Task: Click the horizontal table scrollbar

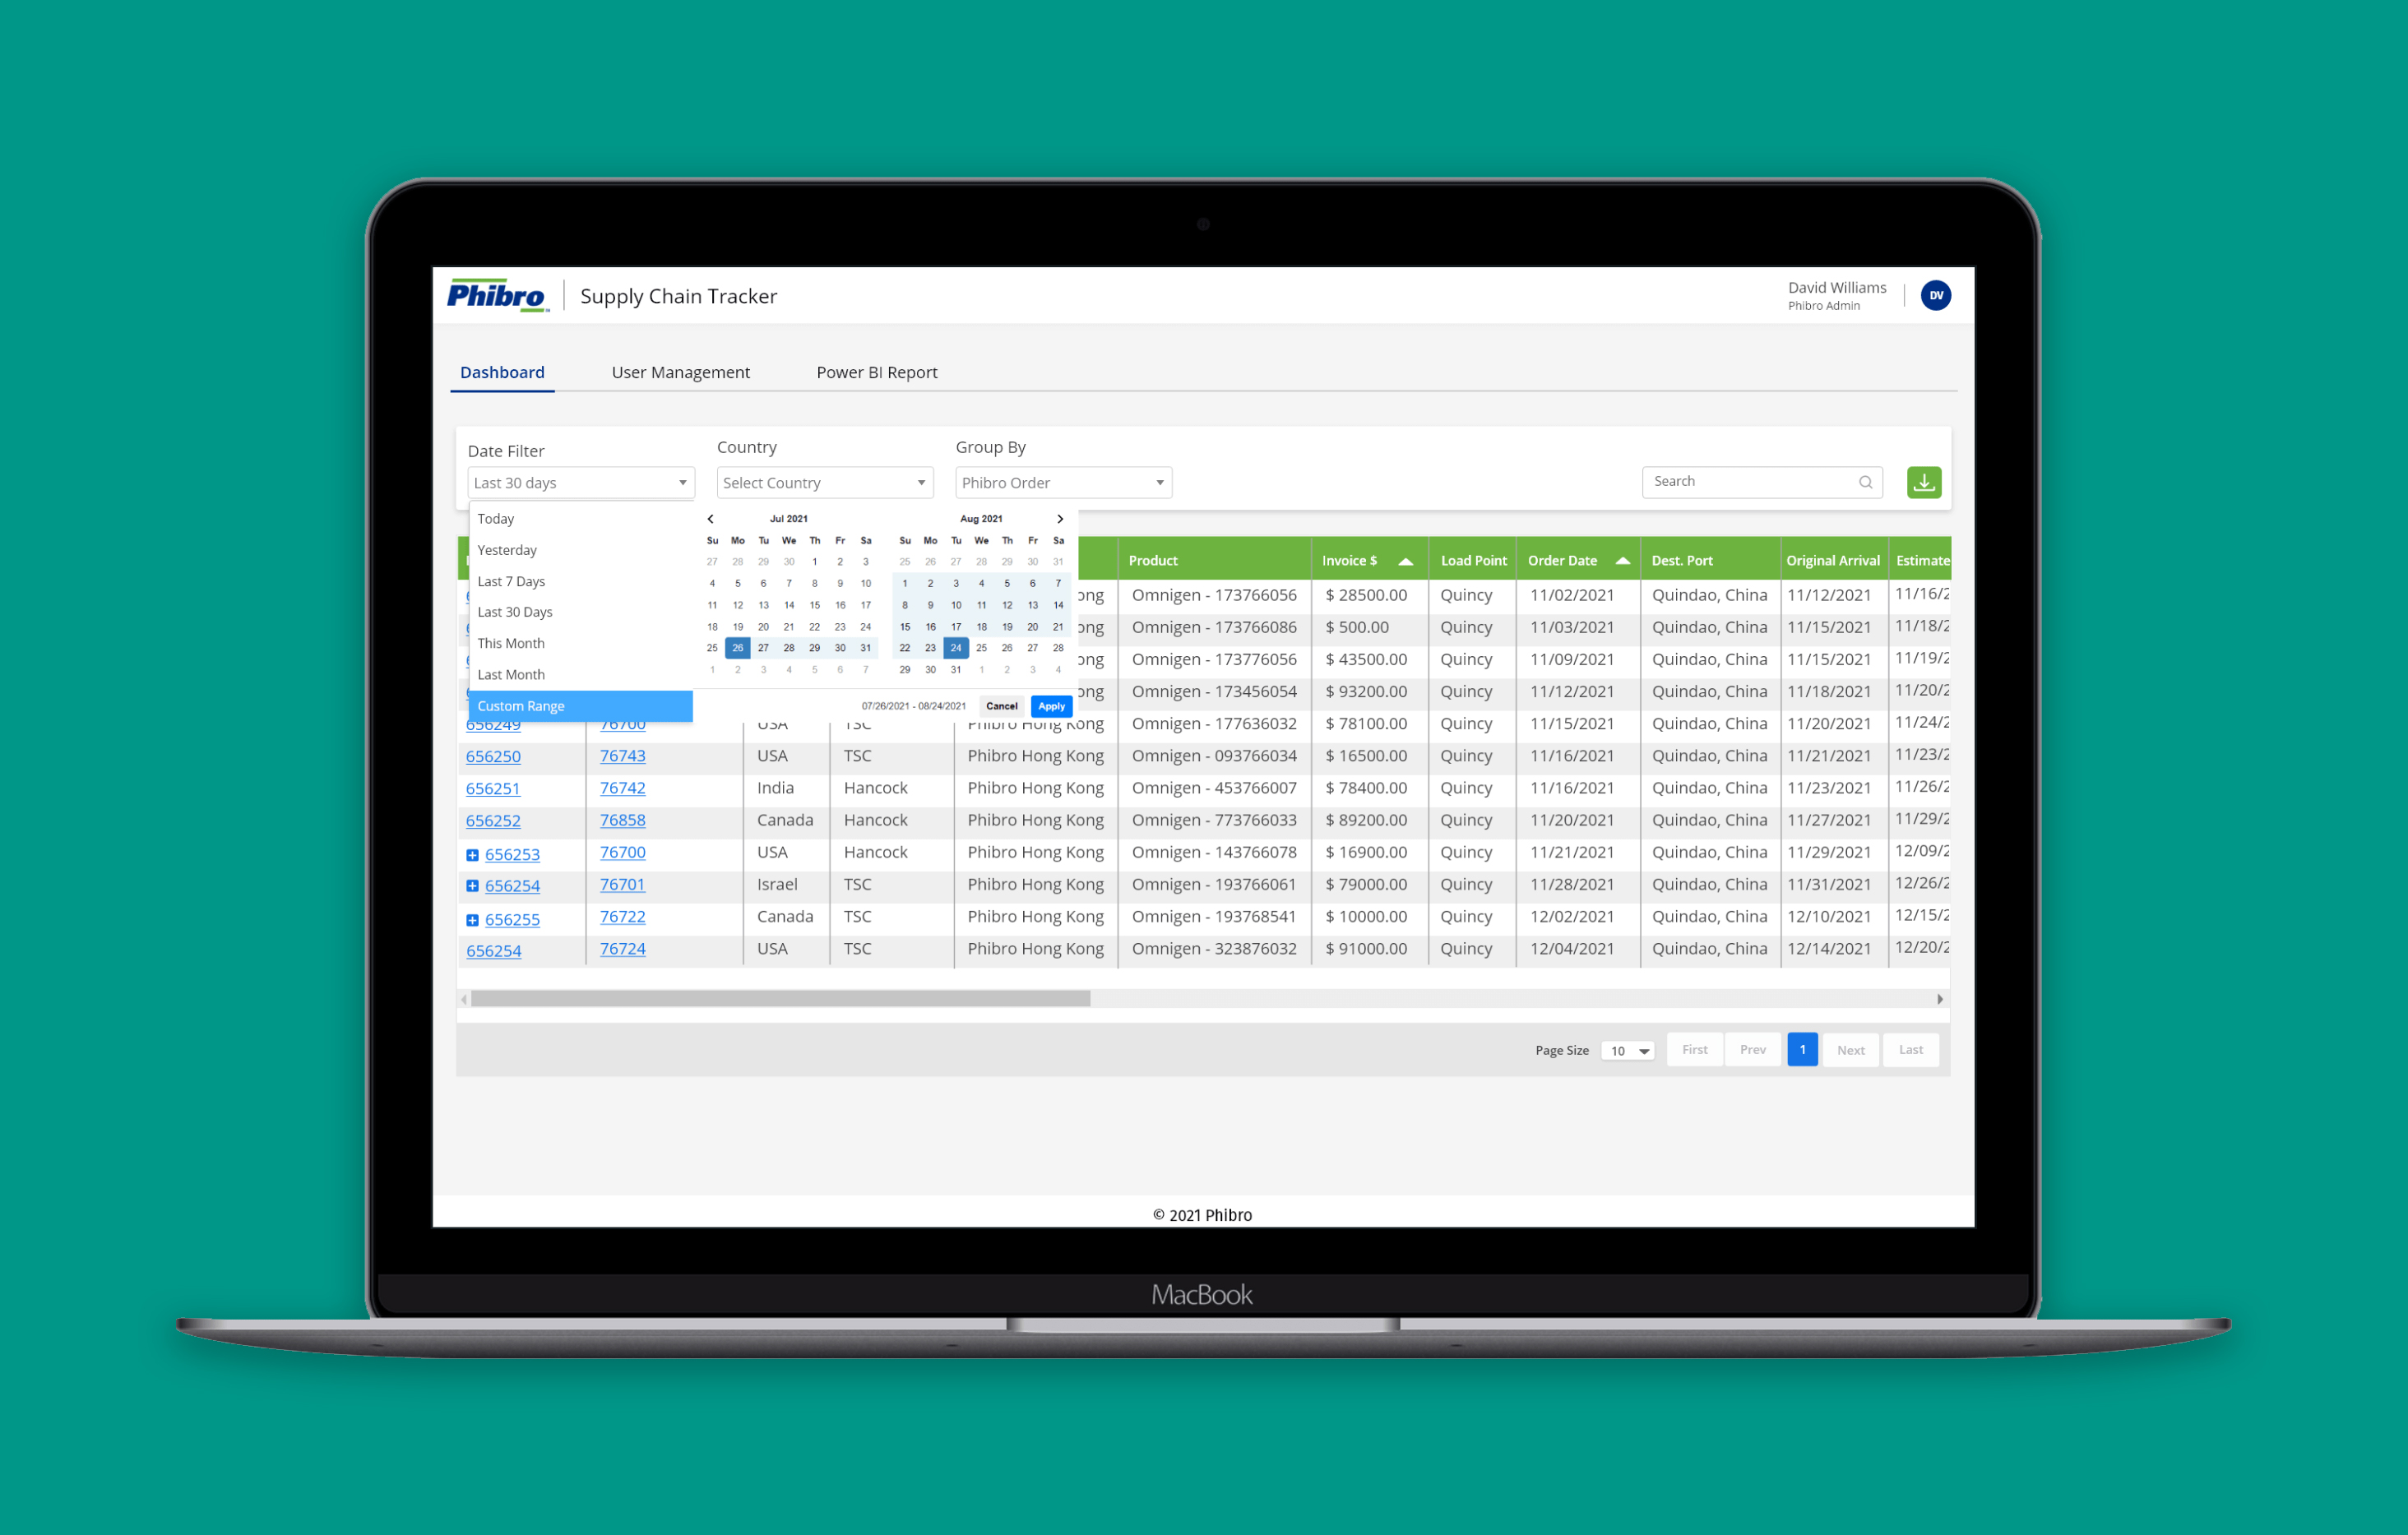Action: [780, 999]
